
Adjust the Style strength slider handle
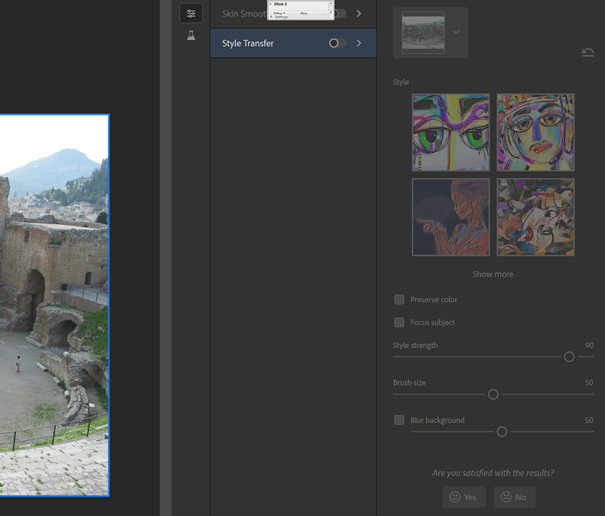(x=569, y=357)
